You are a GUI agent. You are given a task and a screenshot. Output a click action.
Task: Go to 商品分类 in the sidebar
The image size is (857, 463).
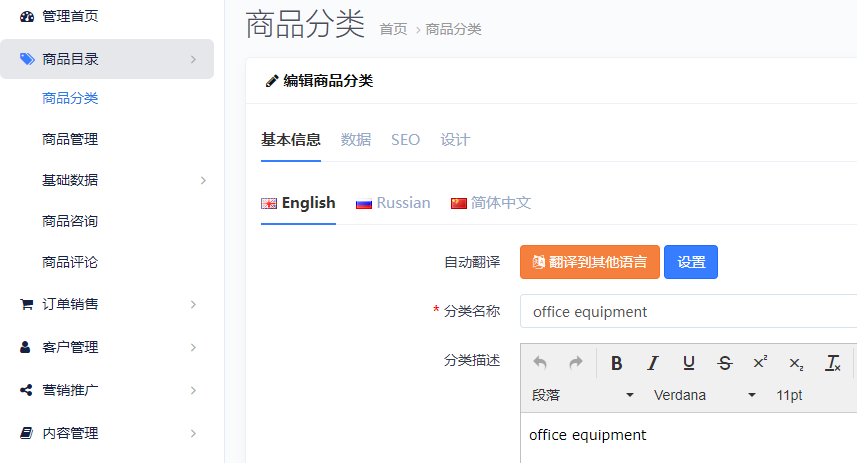point(70,98)
